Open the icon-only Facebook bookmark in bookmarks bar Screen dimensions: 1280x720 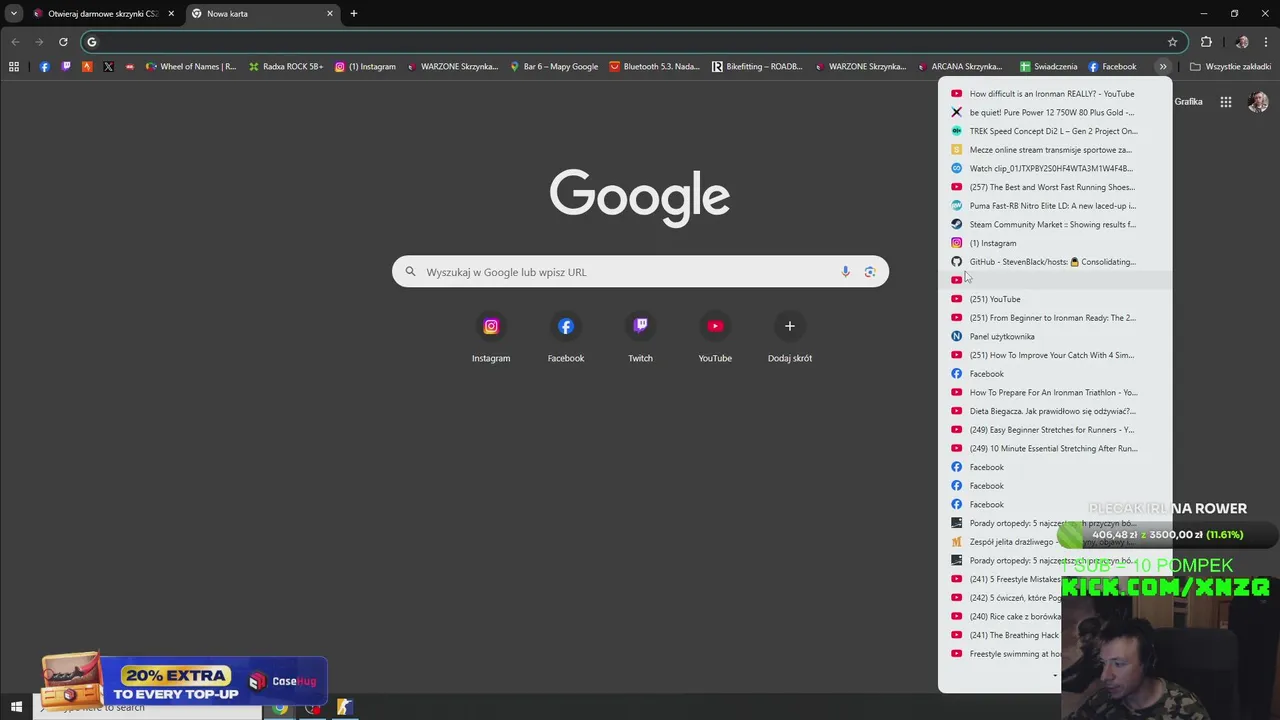[44, 67]
